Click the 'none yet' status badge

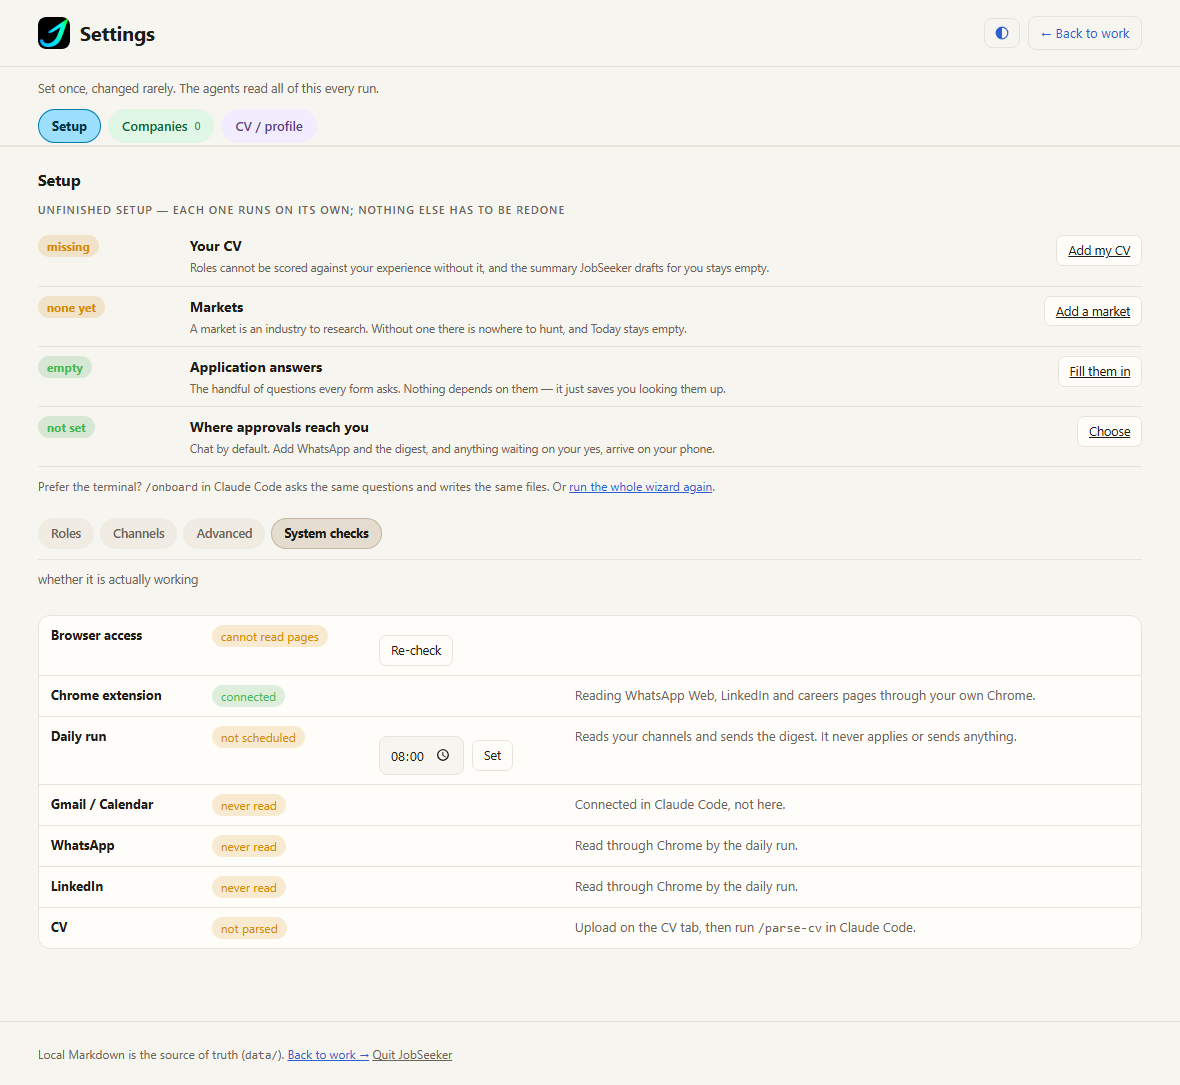pos(71,308)
